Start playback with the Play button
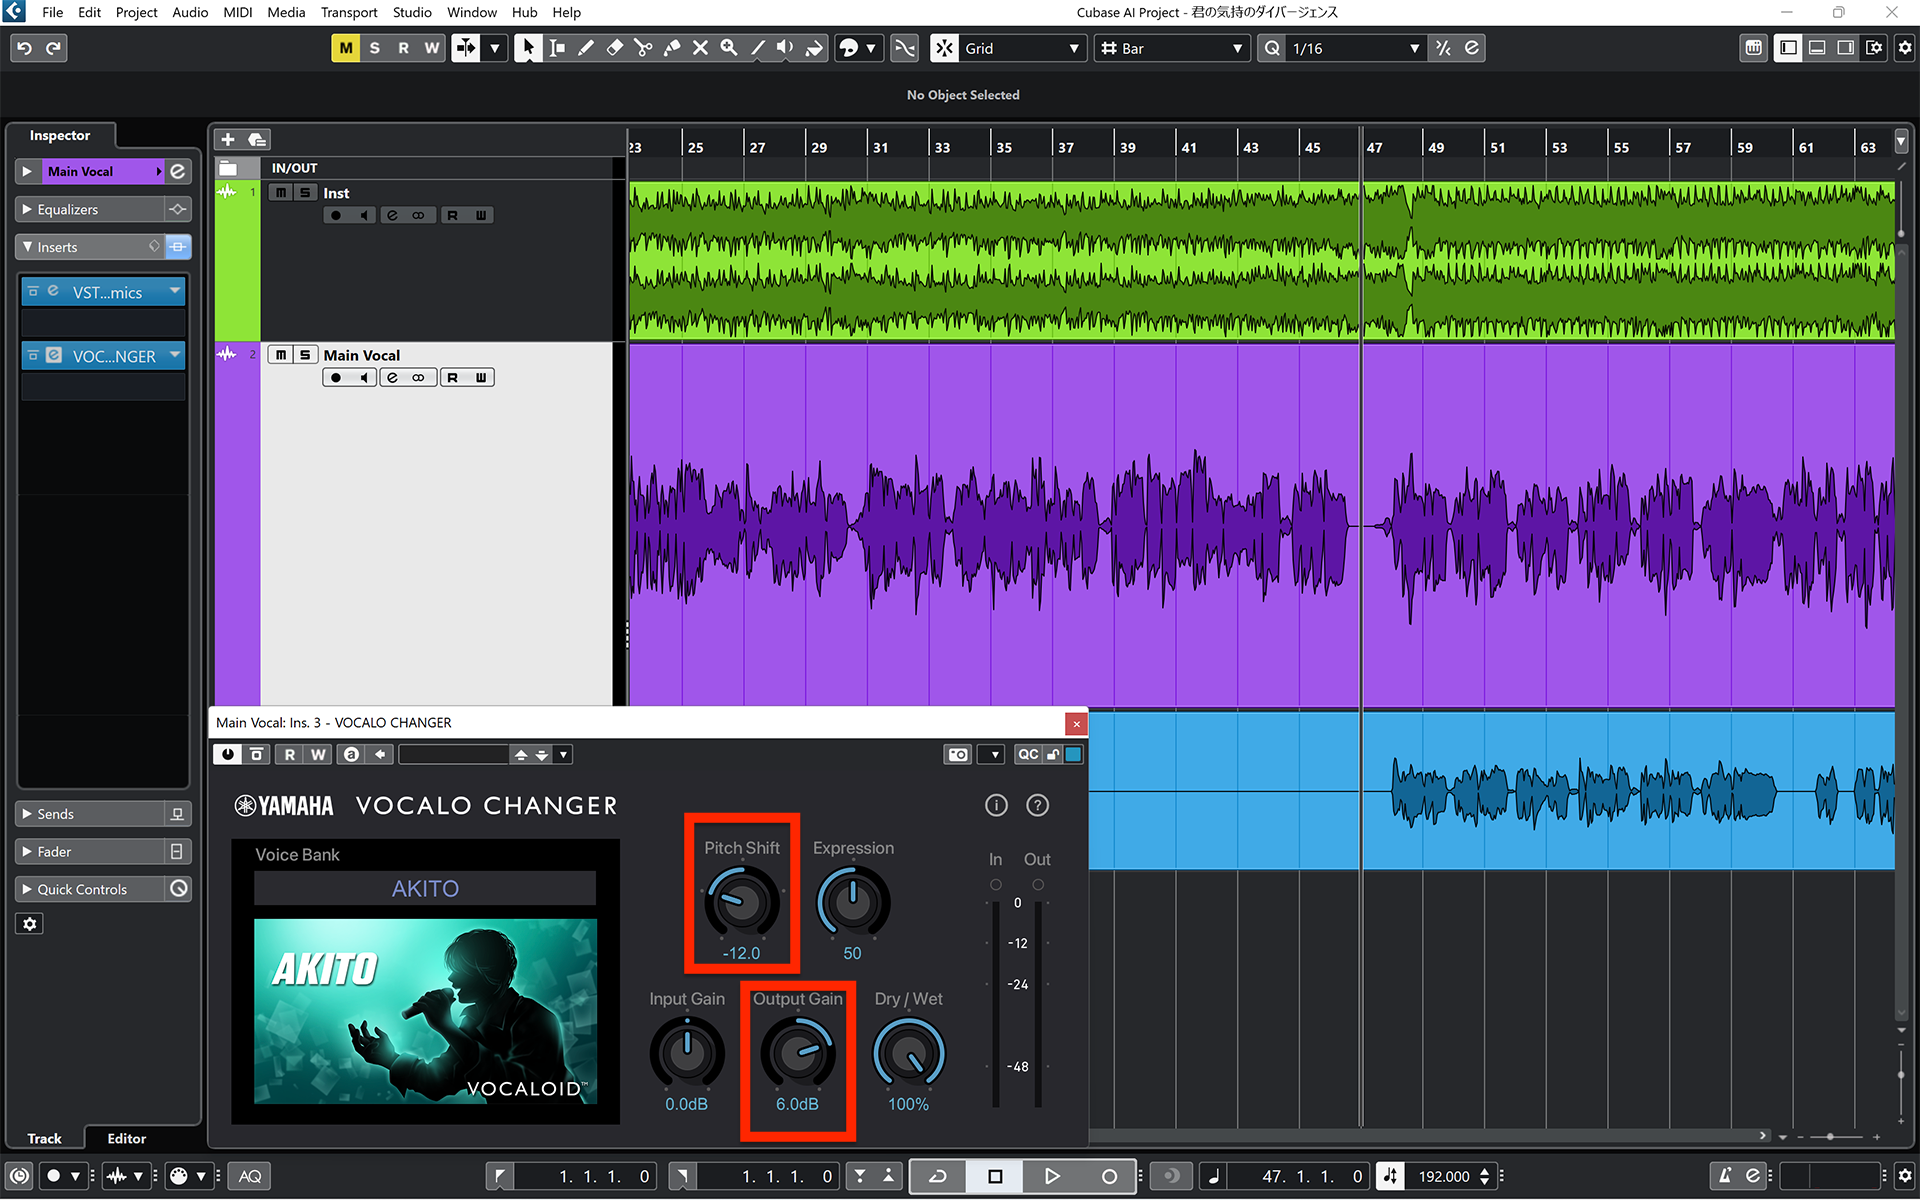 (x=1052, y=1176)
